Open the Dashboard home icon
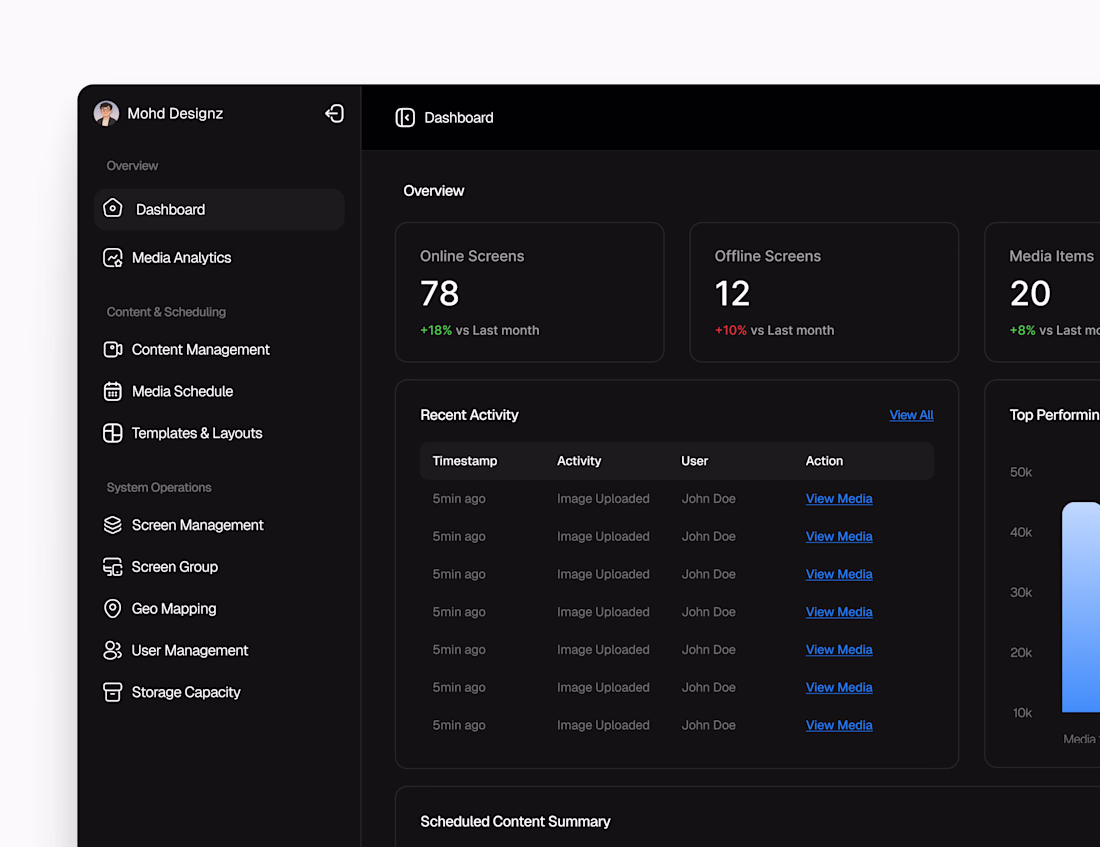The image size is (1100, 847). point(113,209)
